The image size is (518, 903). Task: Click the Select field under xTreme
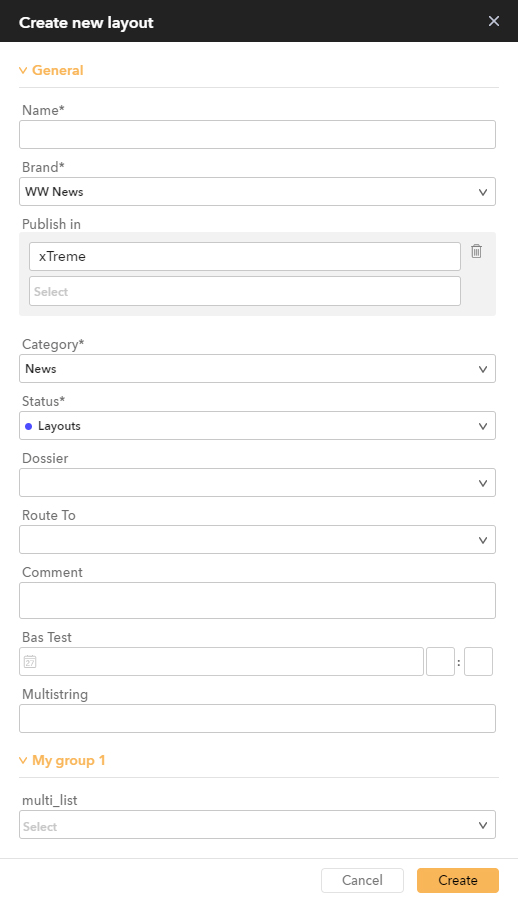[x=245, y=291]
